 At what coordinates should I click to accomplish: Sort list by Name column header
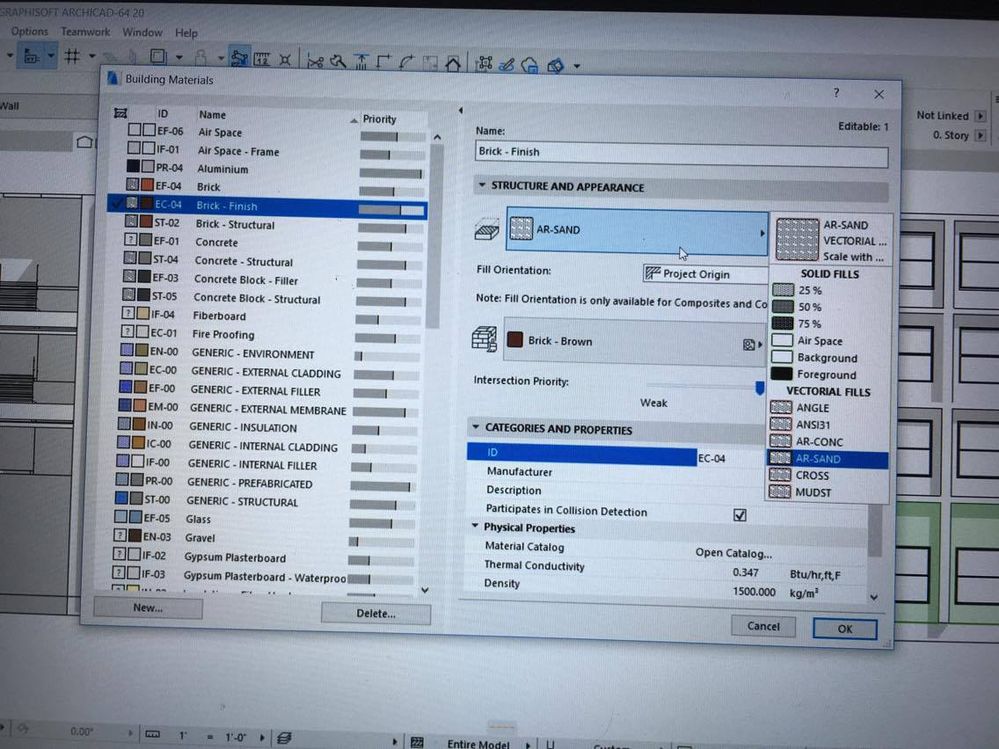tap(212, 115)
